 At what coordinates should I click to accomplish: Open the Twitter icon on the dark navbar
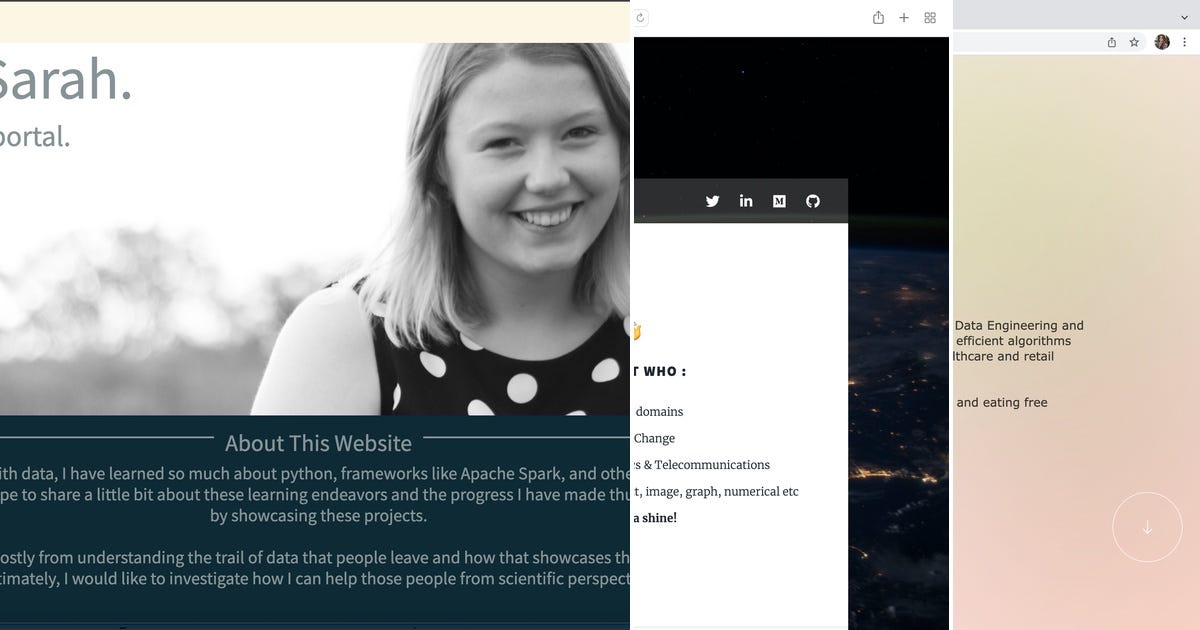712,200
